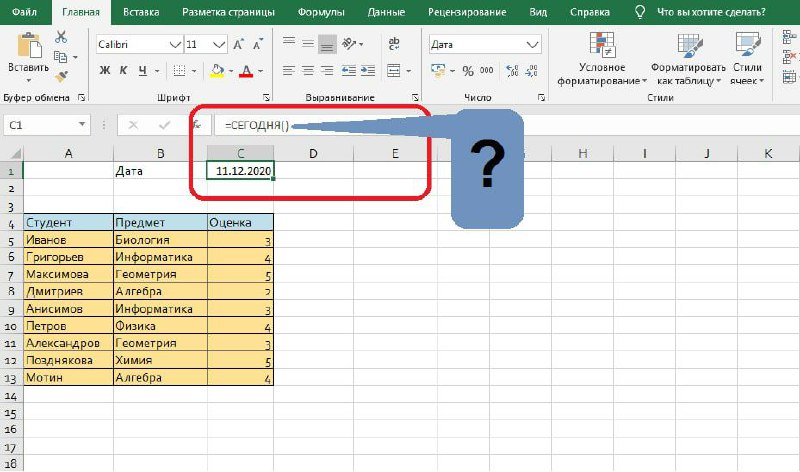
Task: Switch to the Данные tab
Action: pyautogui.click(x=386, y=12)
